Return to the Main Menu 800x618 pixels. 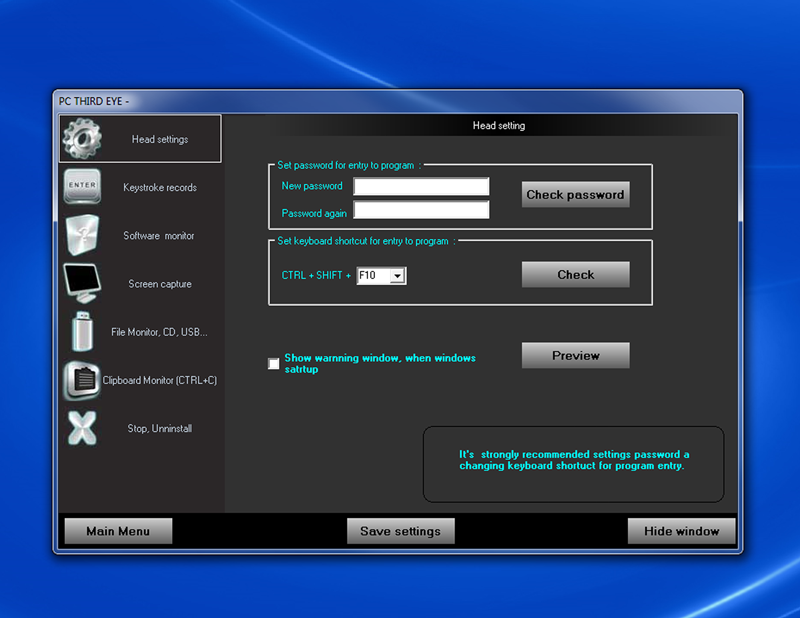coord(118,531)
